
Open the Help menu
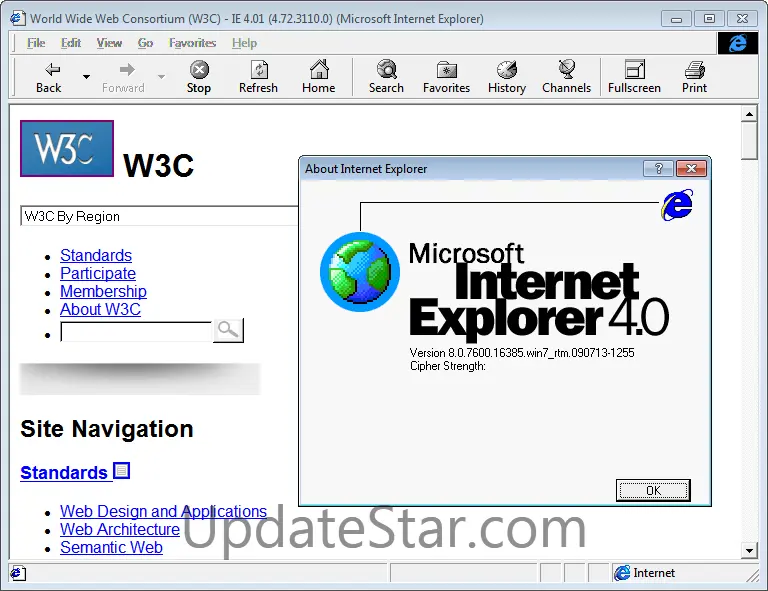click(244, 43)
